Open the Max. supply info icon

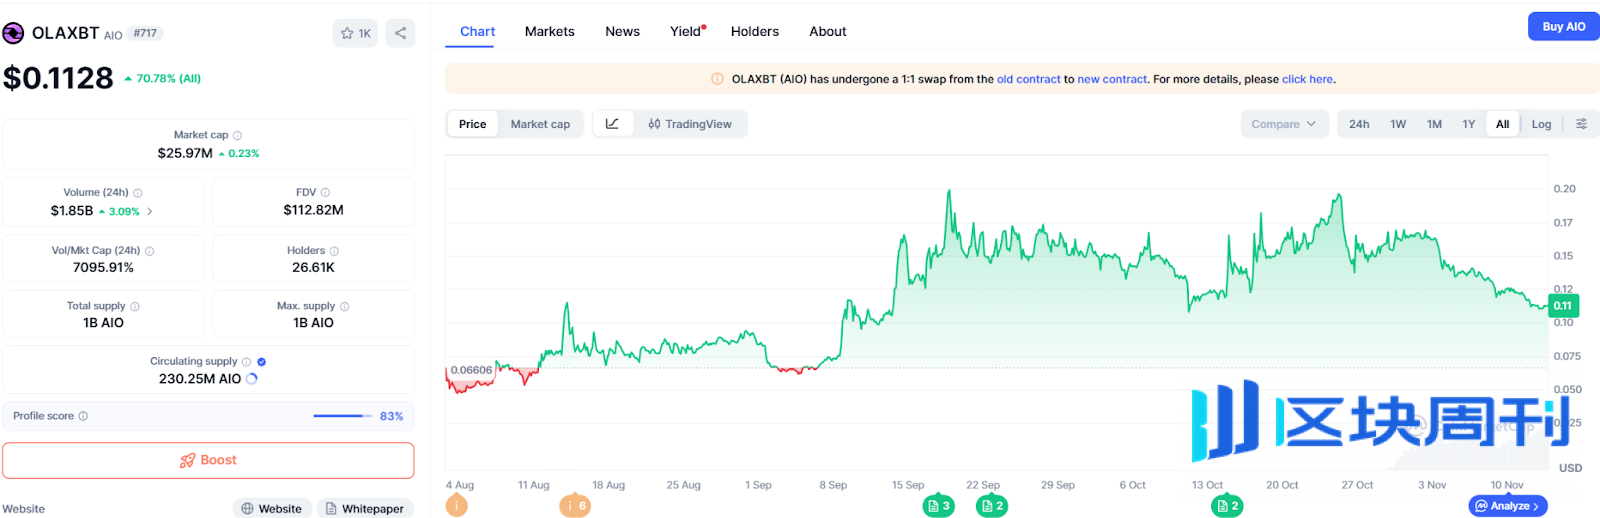click(345, 306)
